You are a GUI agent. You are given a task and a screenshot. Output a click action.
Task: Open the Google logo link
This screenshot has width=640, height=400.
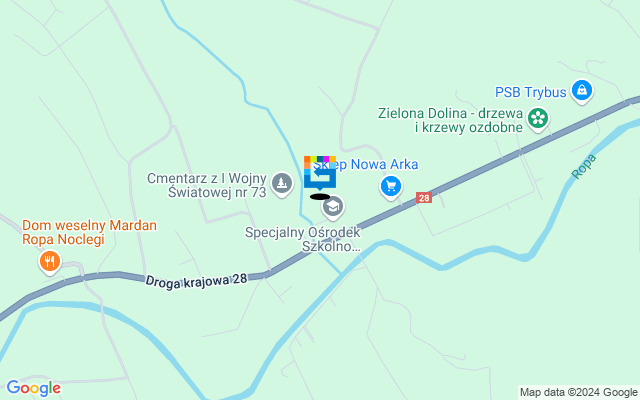[x=33, y=388]
